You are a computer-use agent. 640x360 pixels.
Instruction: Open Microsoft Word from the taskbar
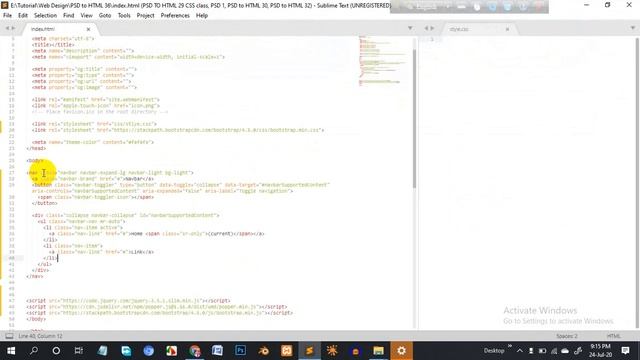click(217, 351)
